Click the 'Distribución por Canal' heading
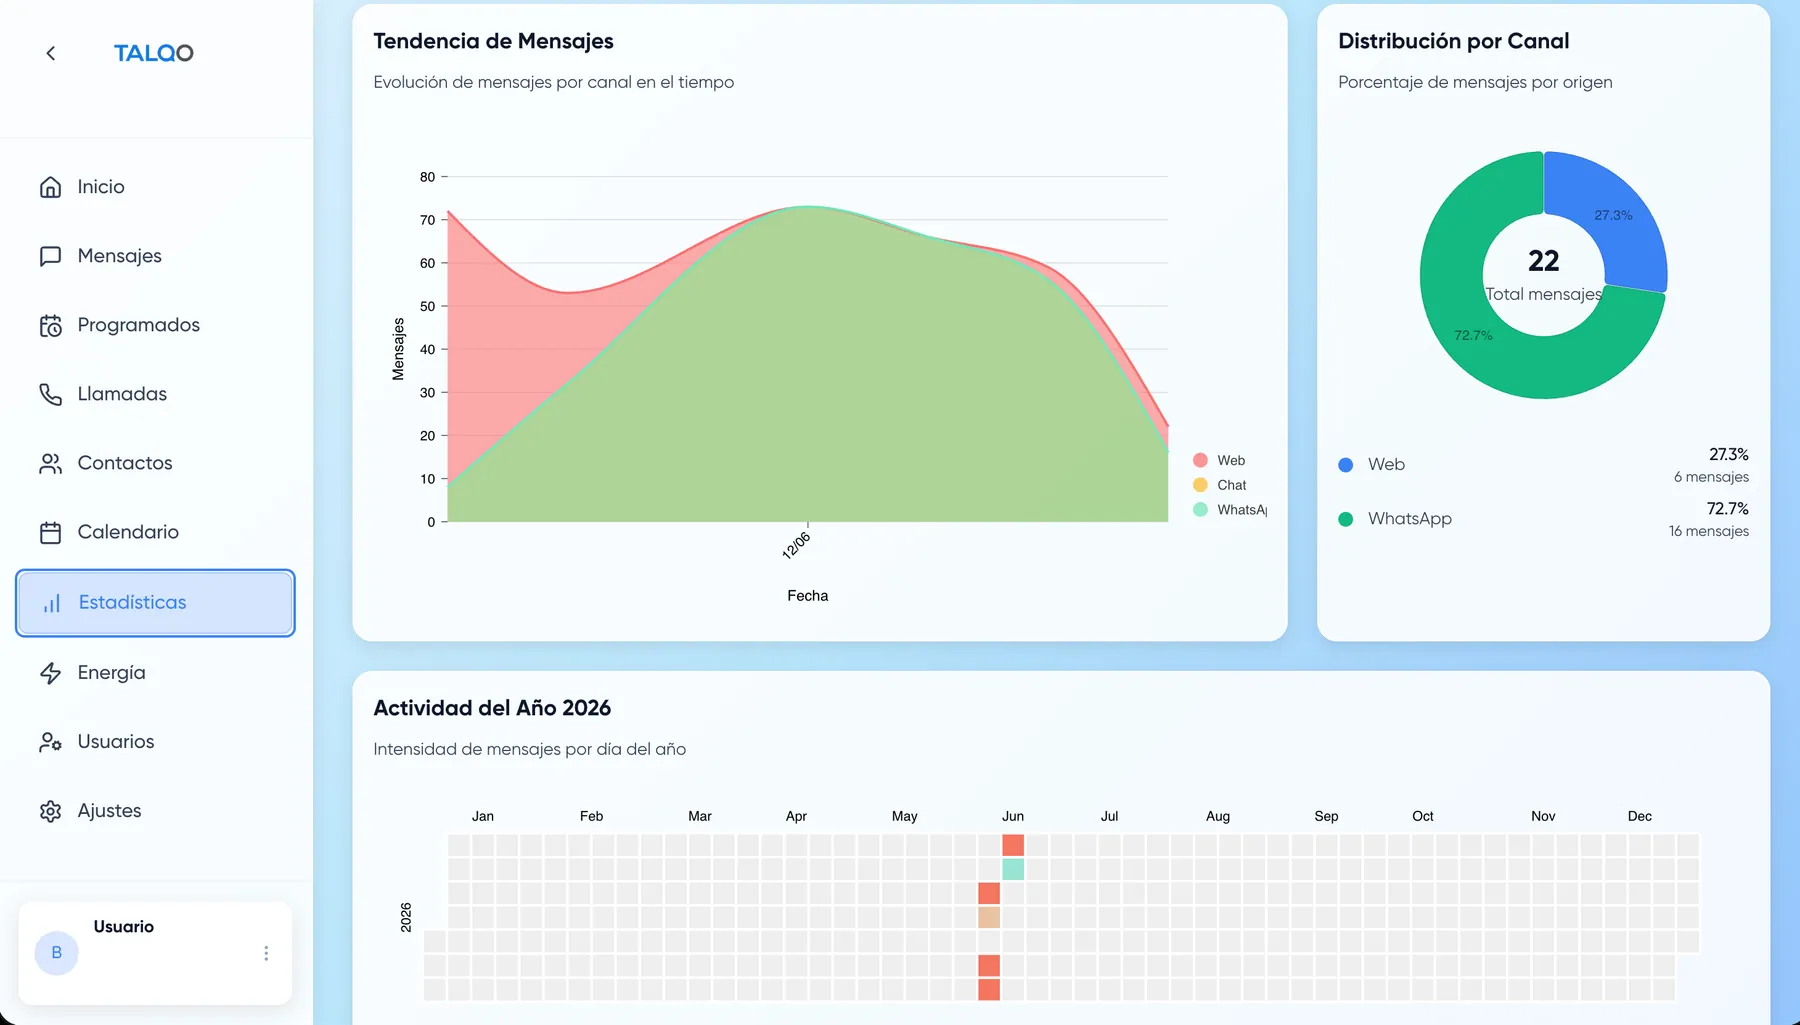This screenshot has height=1025, width=1800. point(1453,41)
